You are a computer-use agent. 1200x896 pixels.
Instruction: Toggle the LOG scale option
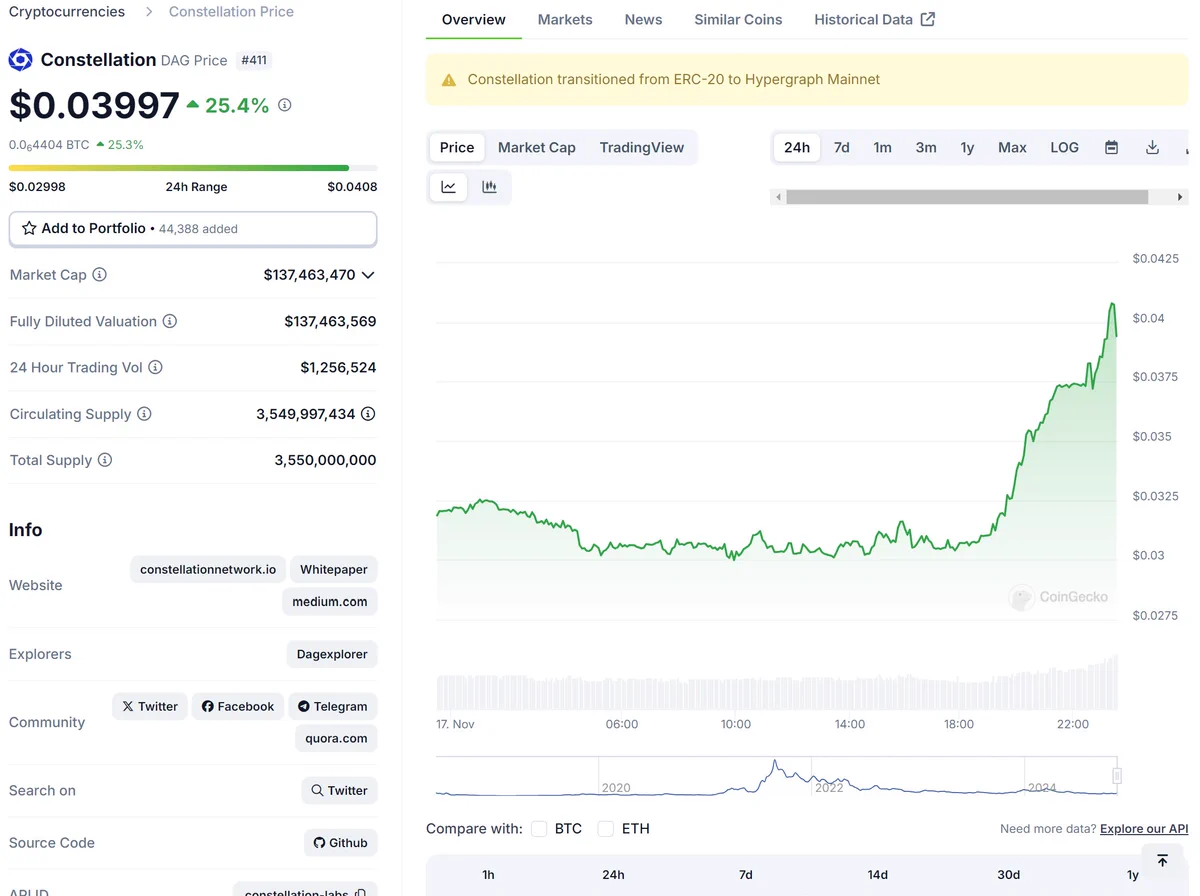(1064, 147)
